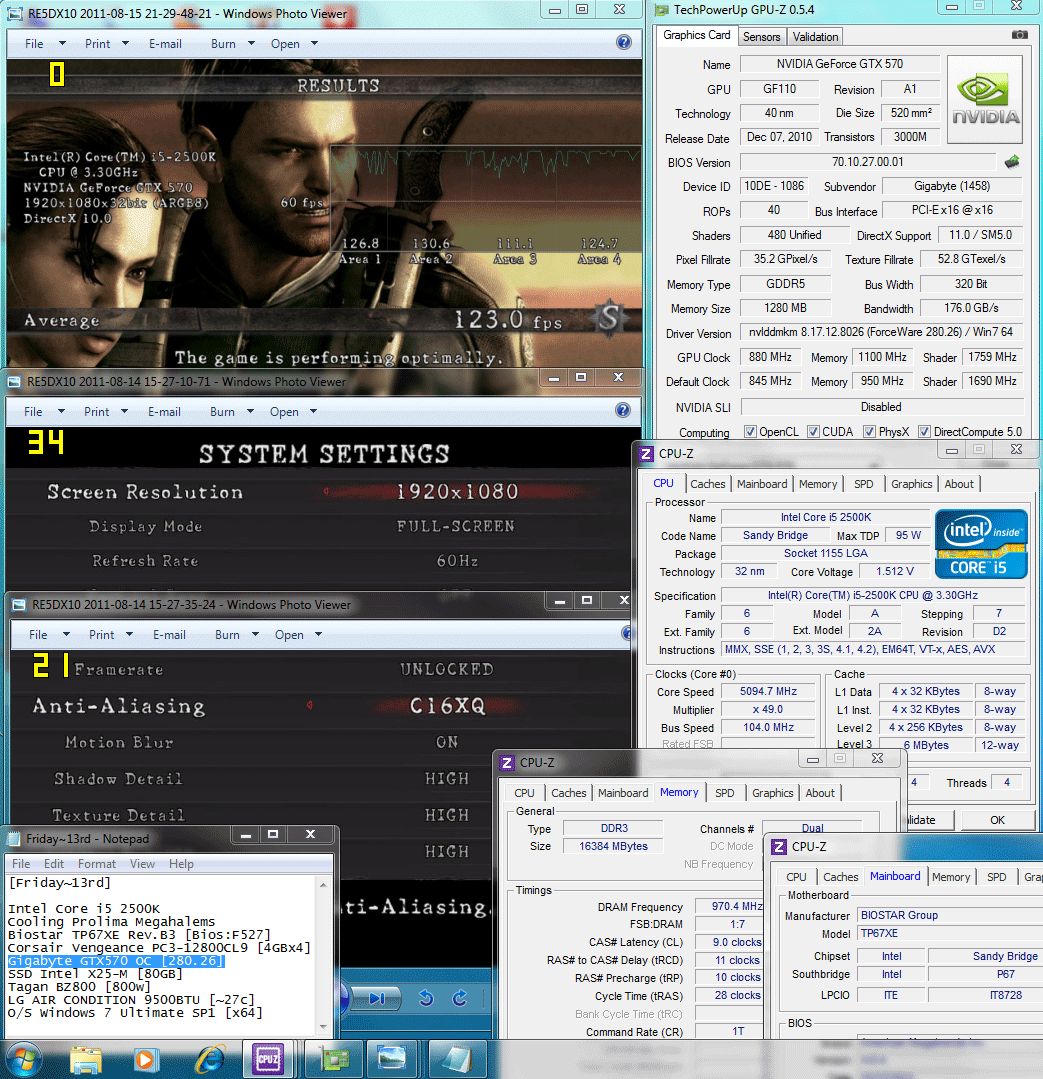Screen dimensions: 1043x1079
Task: Toggle the DirectCompute 5.0 checkbox
Action: [925, 431]
